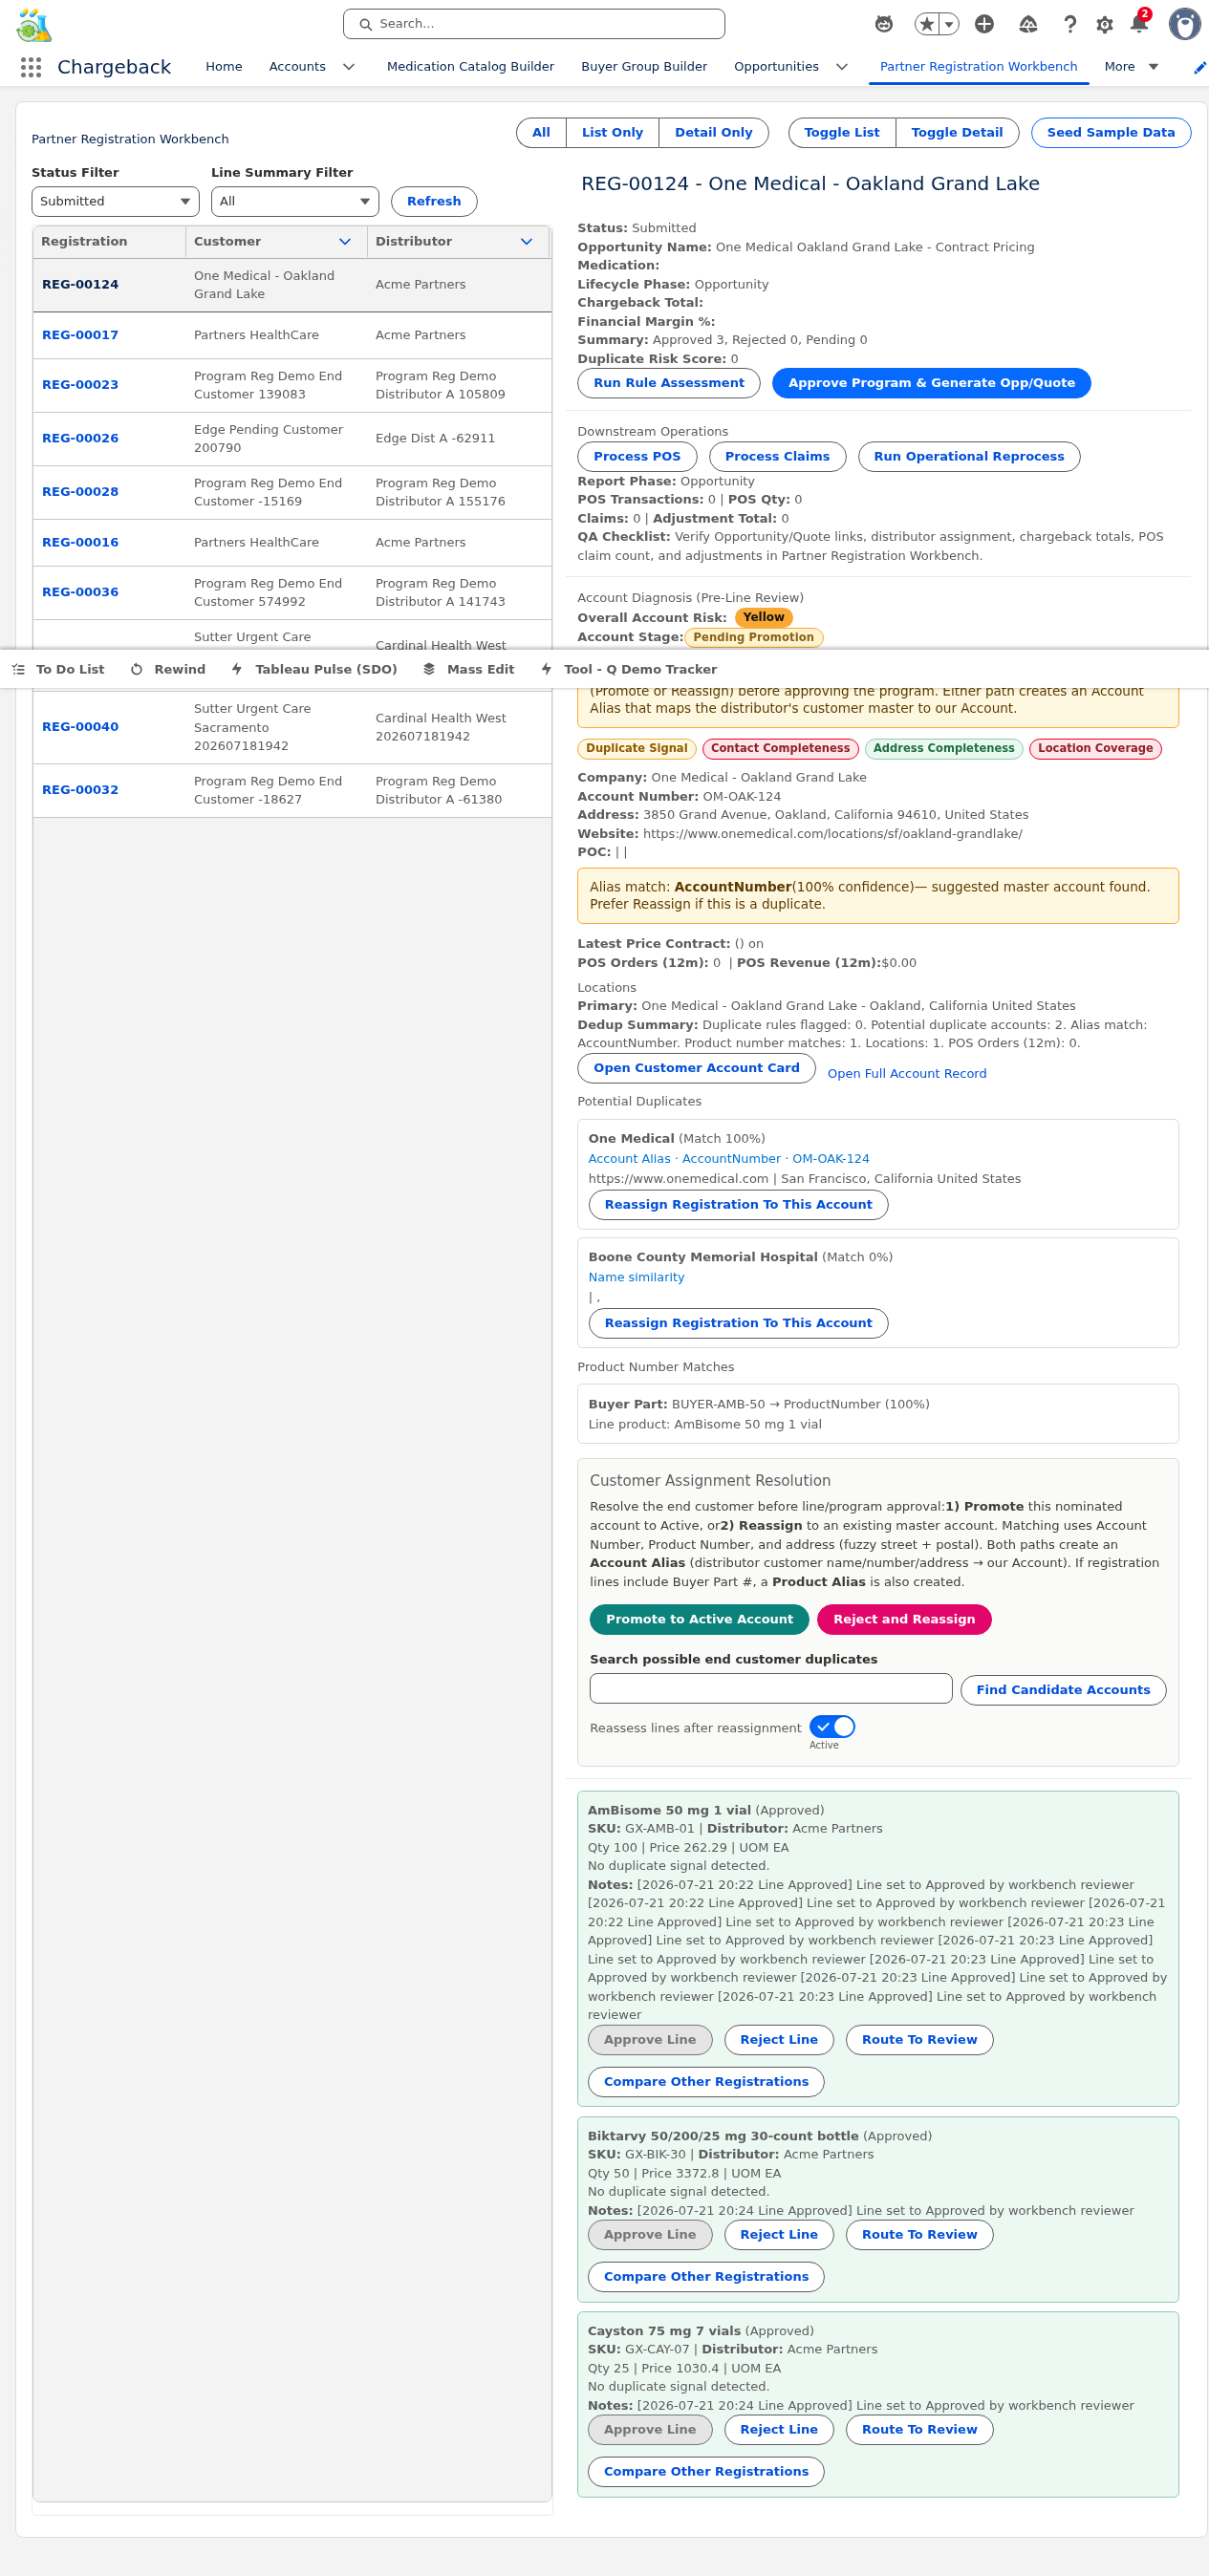
Task: Click the Toggle Detail button
Action: tap(957, 133)
